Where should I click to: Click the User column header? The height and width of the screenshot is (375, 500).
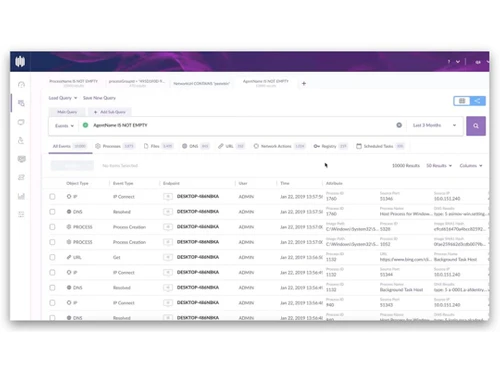243,183
